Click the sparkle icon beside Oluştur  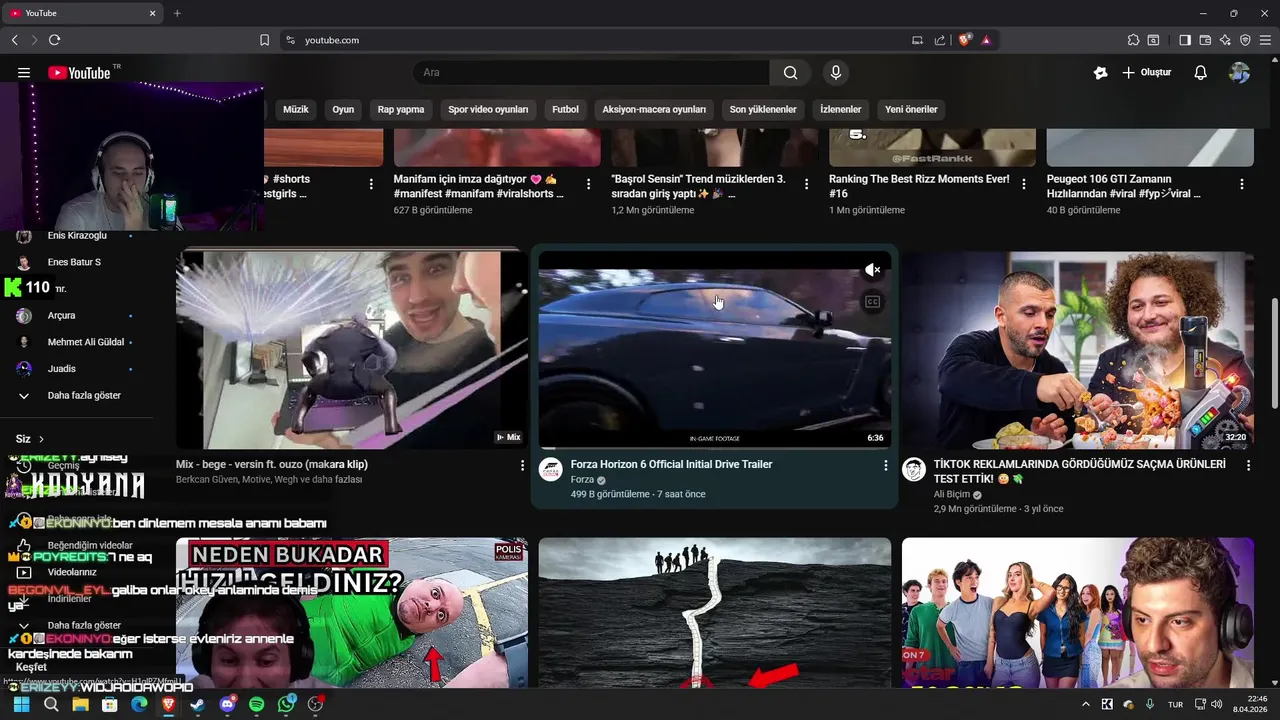(1101, 73)
